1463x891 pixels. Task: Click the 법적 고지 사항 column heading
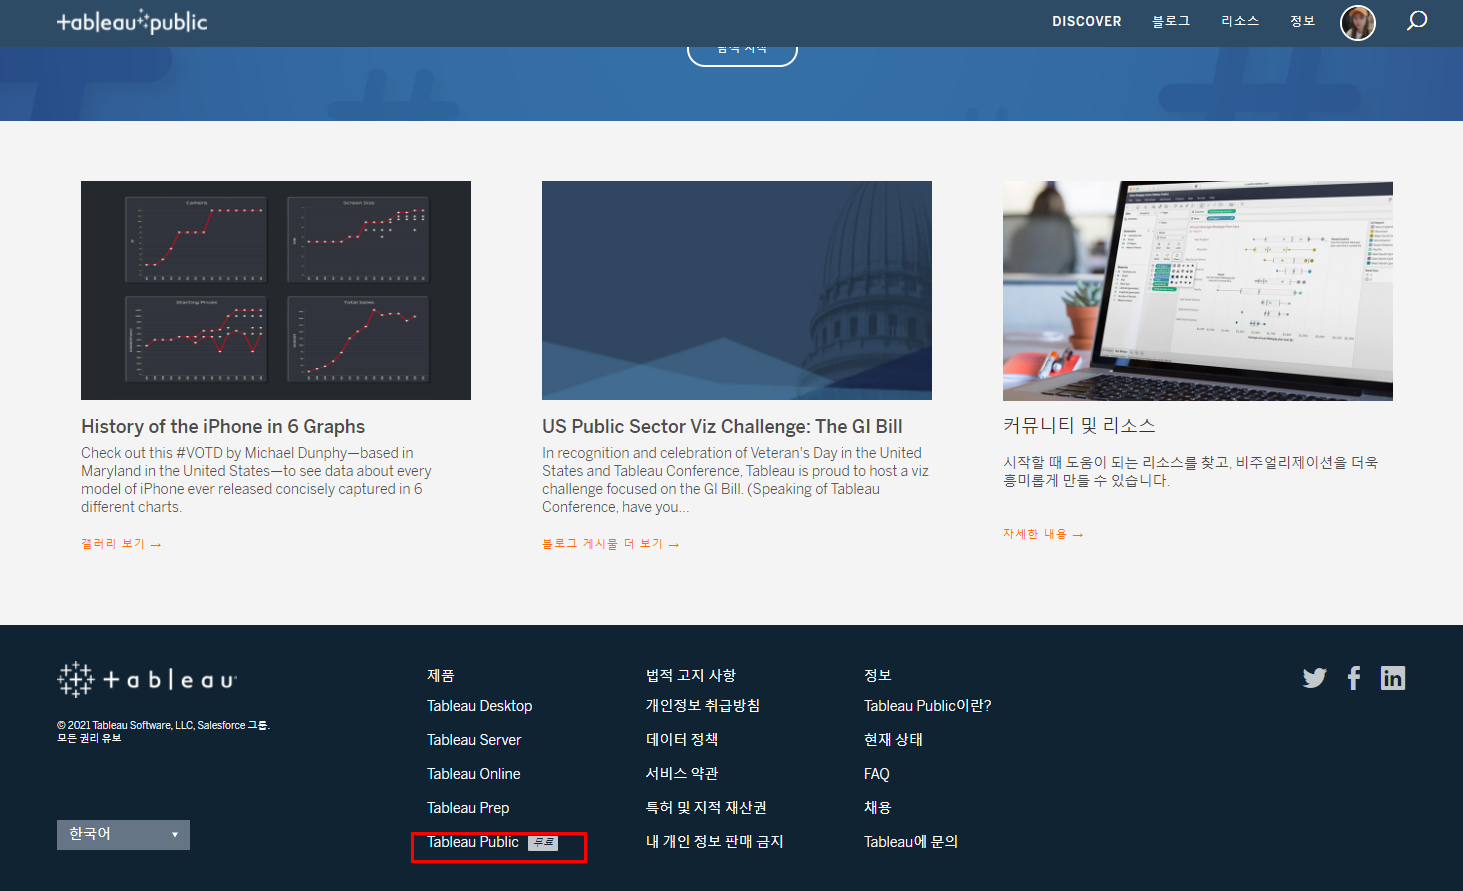pos(691,676)
